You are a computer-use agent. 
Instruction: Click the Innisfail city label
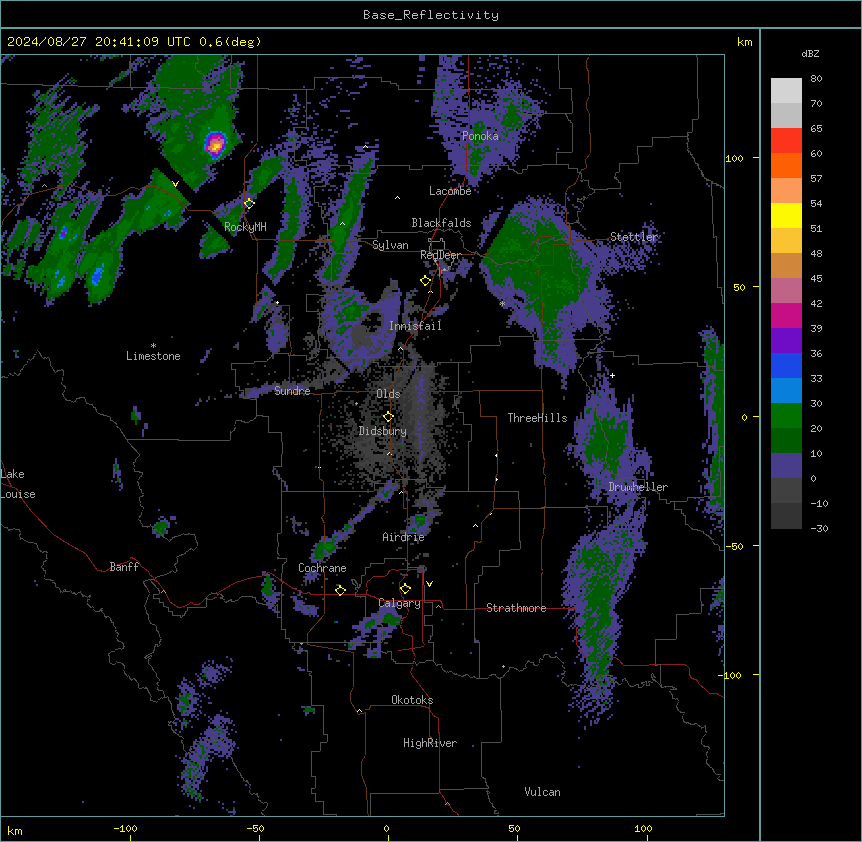click(x=415, y=326)
